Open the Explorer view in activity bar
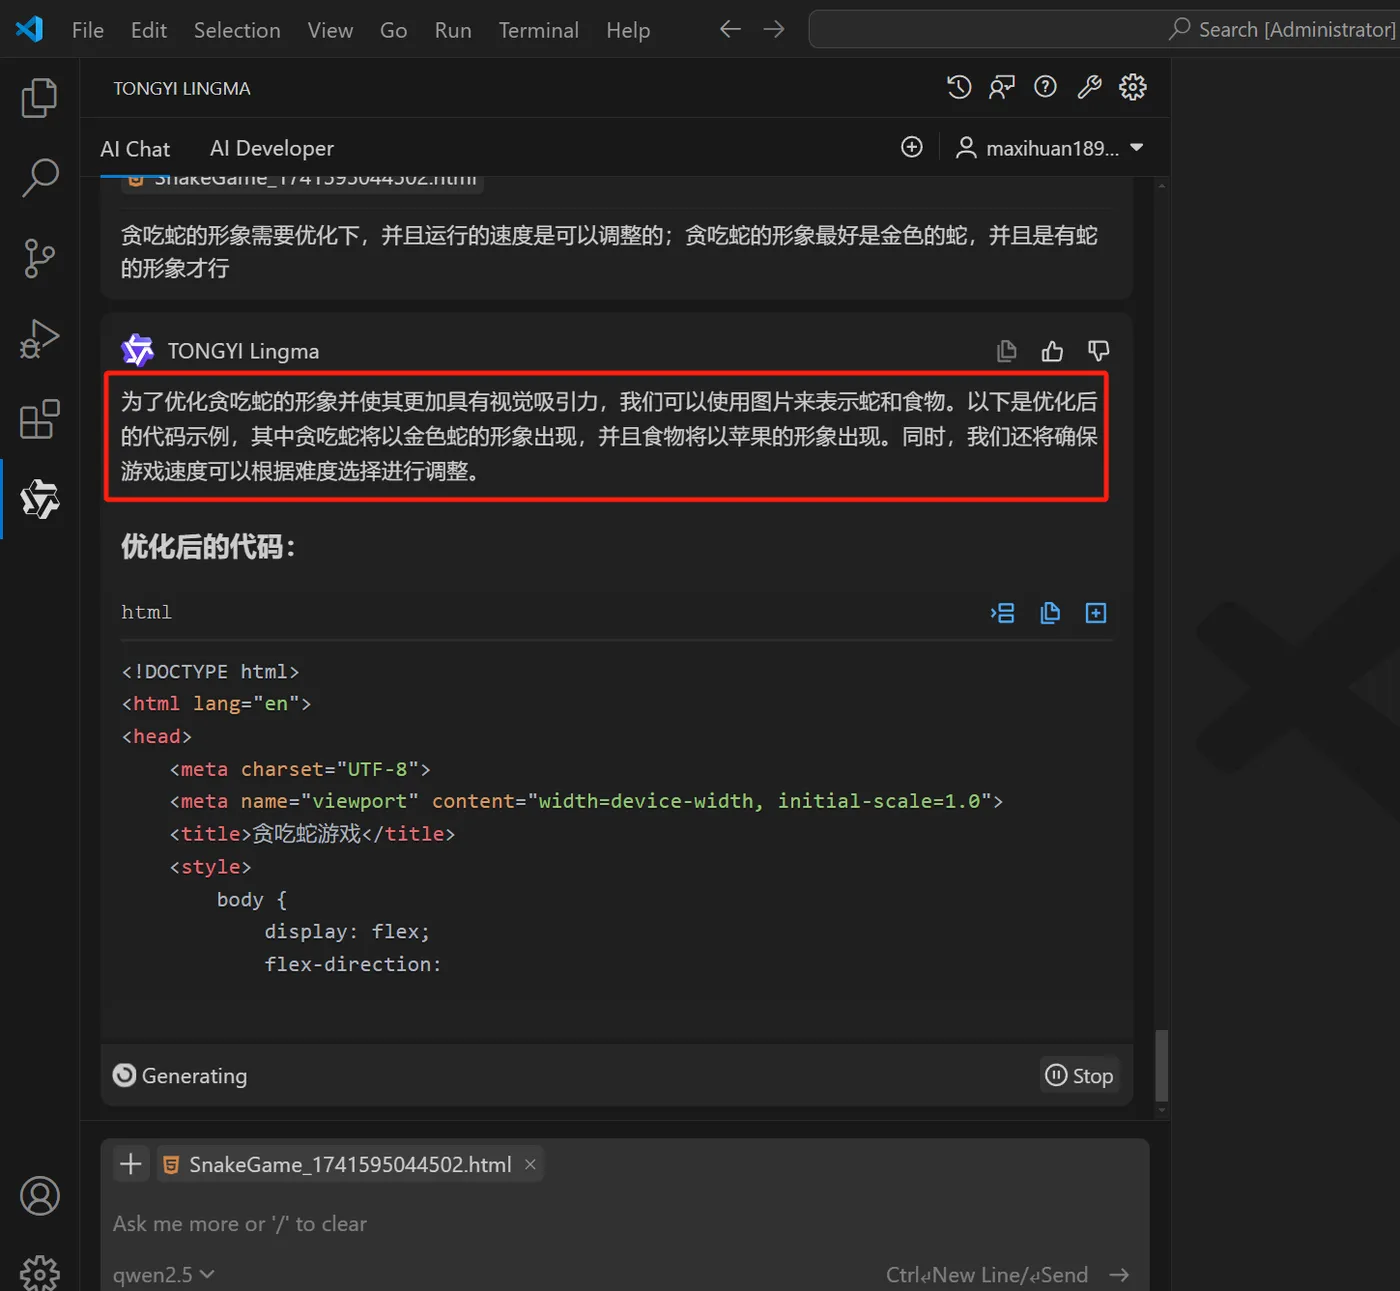1400x1291 pixels. click(x=40, y=98)
